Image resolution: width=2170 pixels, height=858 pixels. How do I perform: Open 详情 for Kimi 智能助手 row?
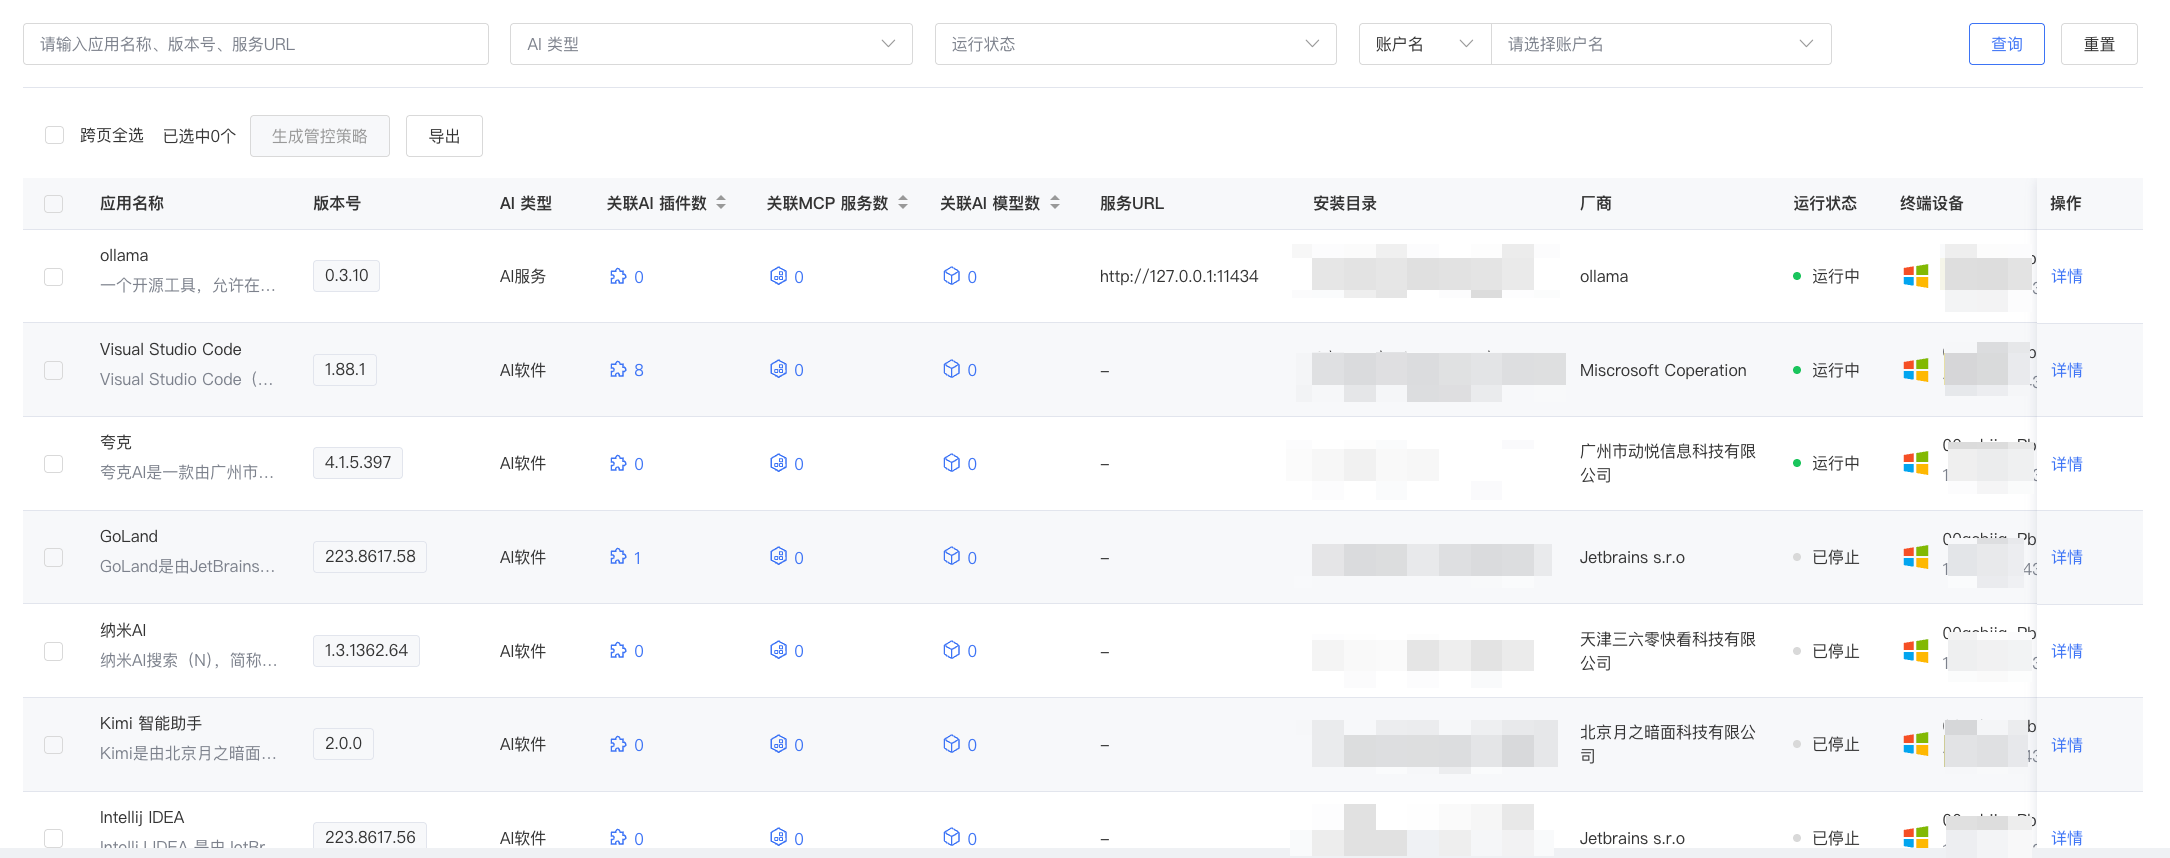click(2067, 745)
